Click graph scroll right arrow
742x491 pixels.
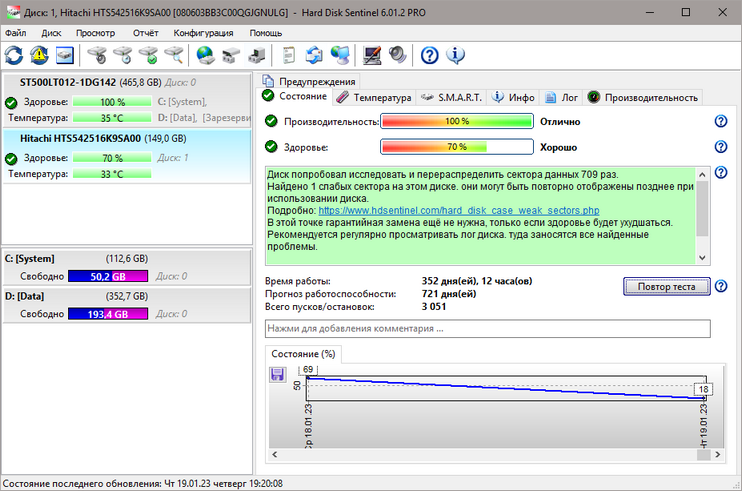718,455
